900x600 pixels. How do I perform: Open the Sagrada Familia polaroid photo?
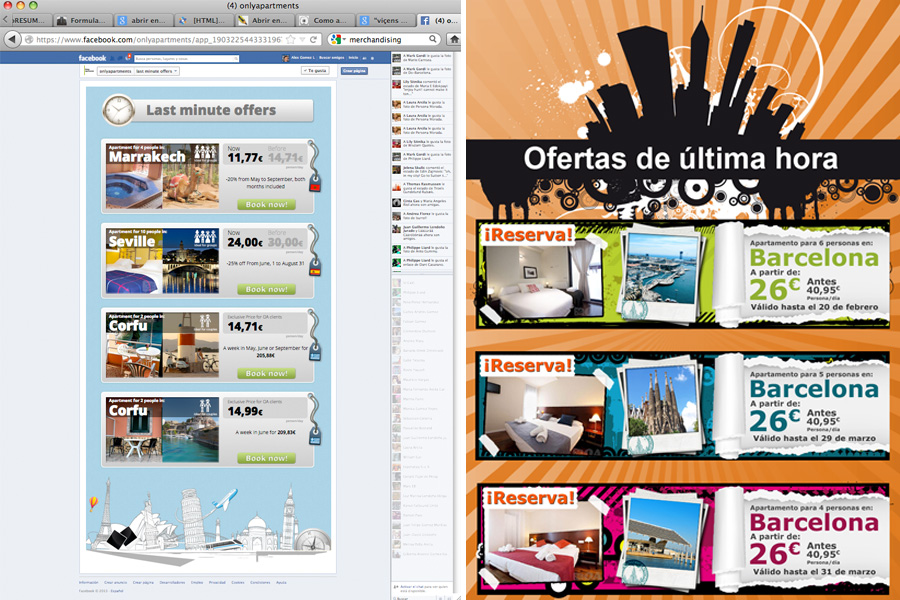(662, 404)
